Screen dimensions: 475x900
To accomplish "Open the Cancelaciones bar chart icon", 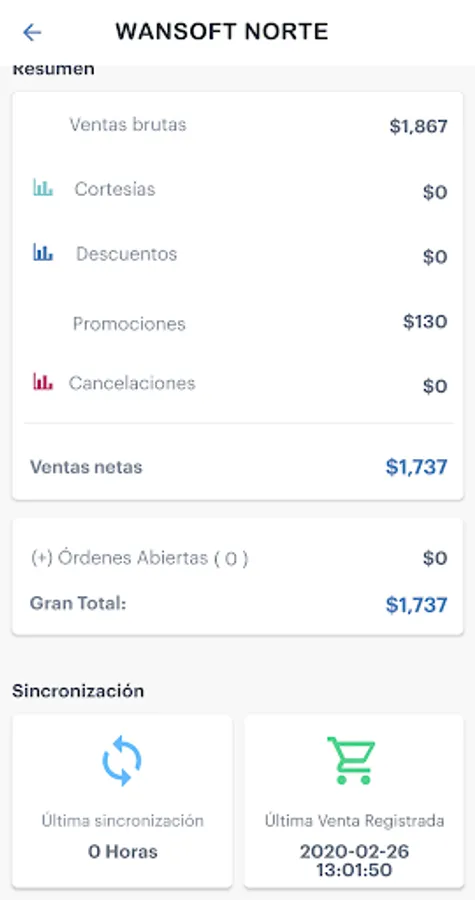I will tap(43, 382).
